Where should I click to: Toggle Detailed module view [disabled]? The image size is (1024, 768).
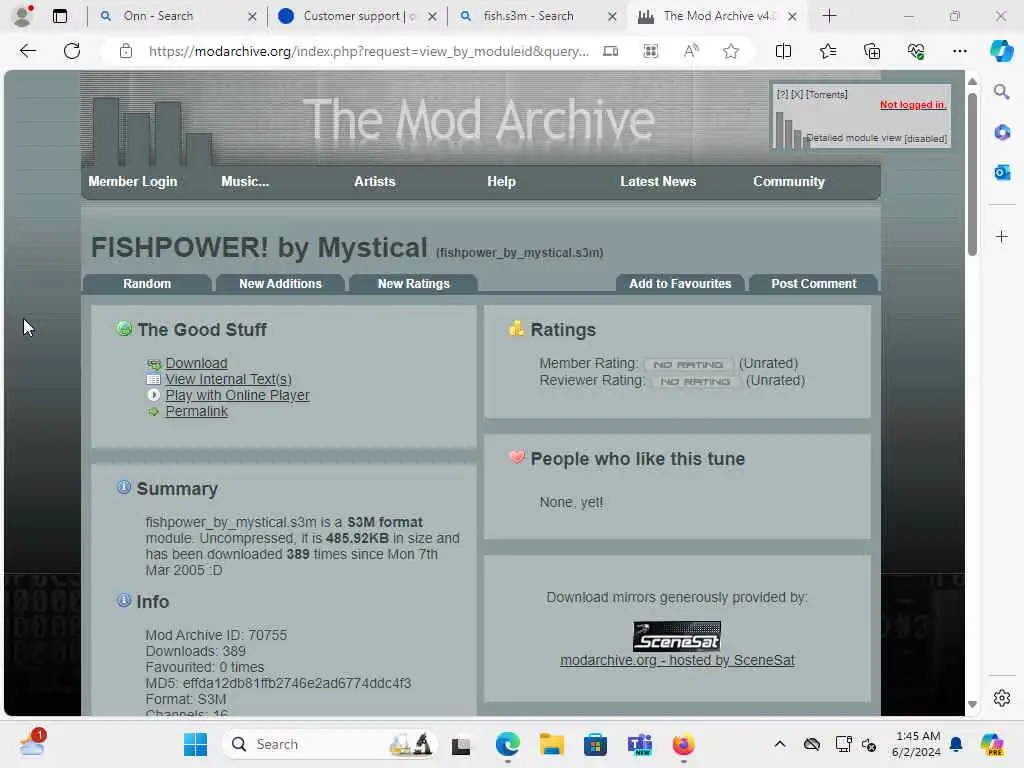click(876, 138)
